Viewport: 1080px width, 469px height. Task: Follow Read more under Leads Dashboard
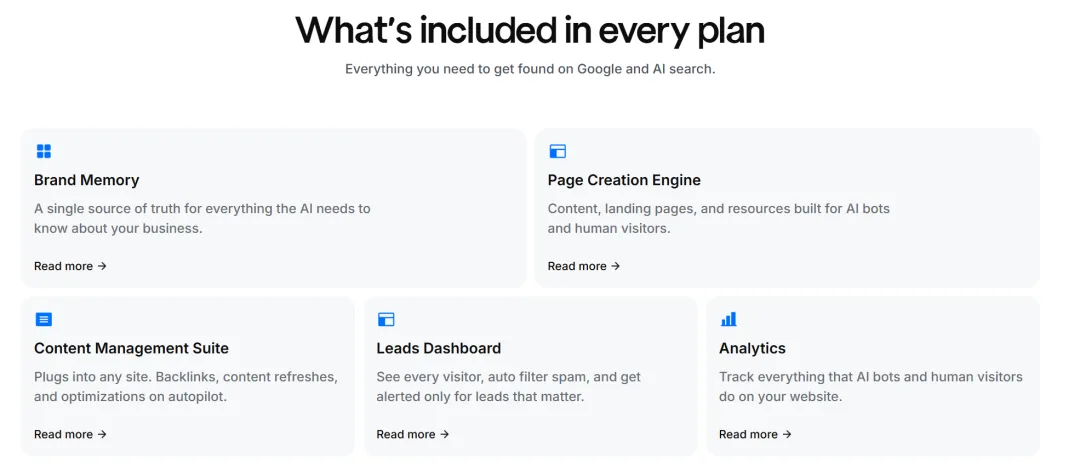[412, 434]
